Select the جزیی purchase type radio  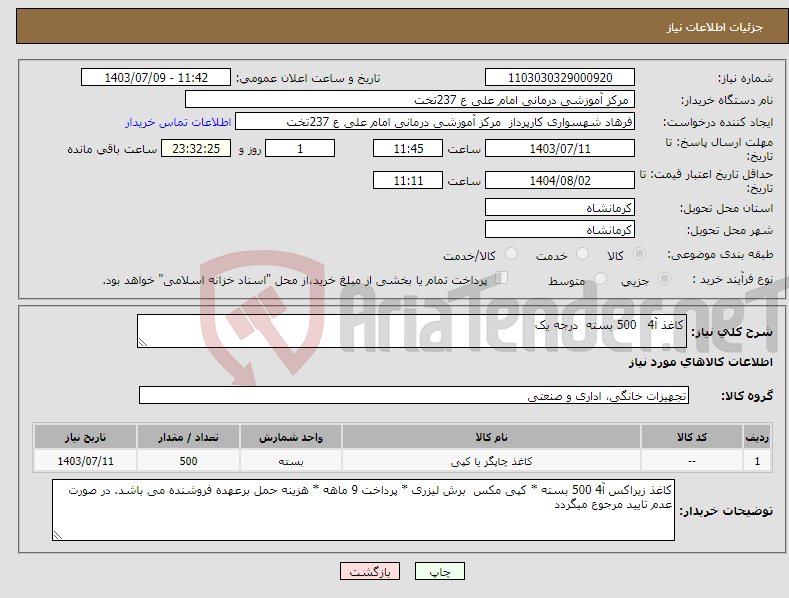(664, 278)
